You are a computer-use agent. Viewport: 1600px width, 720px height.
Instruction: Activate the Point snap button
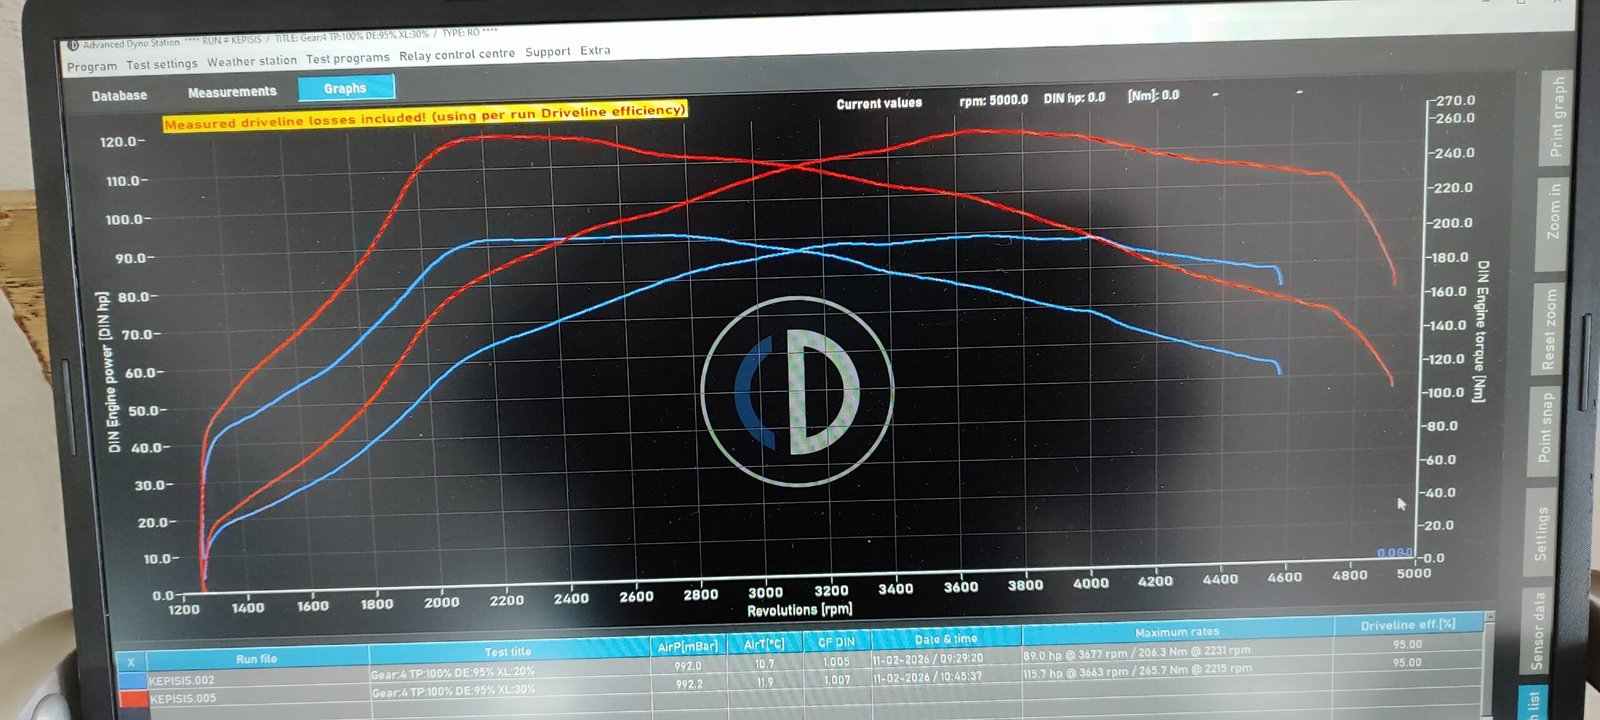click(x=1546, y=427)
